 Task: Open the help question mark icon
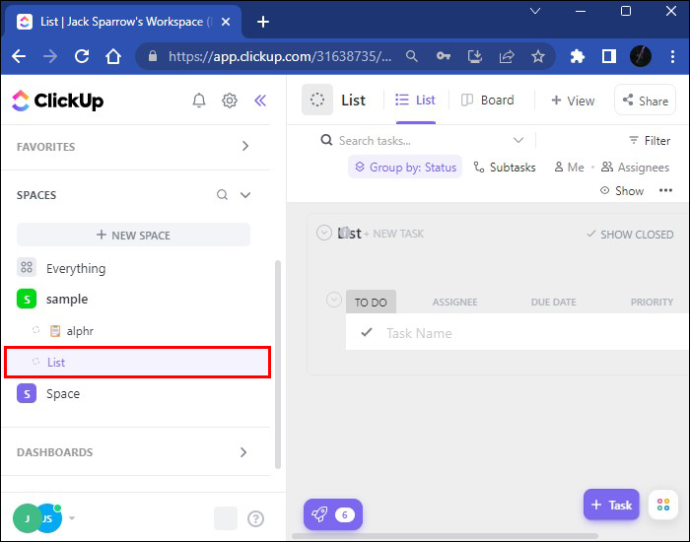255,518
